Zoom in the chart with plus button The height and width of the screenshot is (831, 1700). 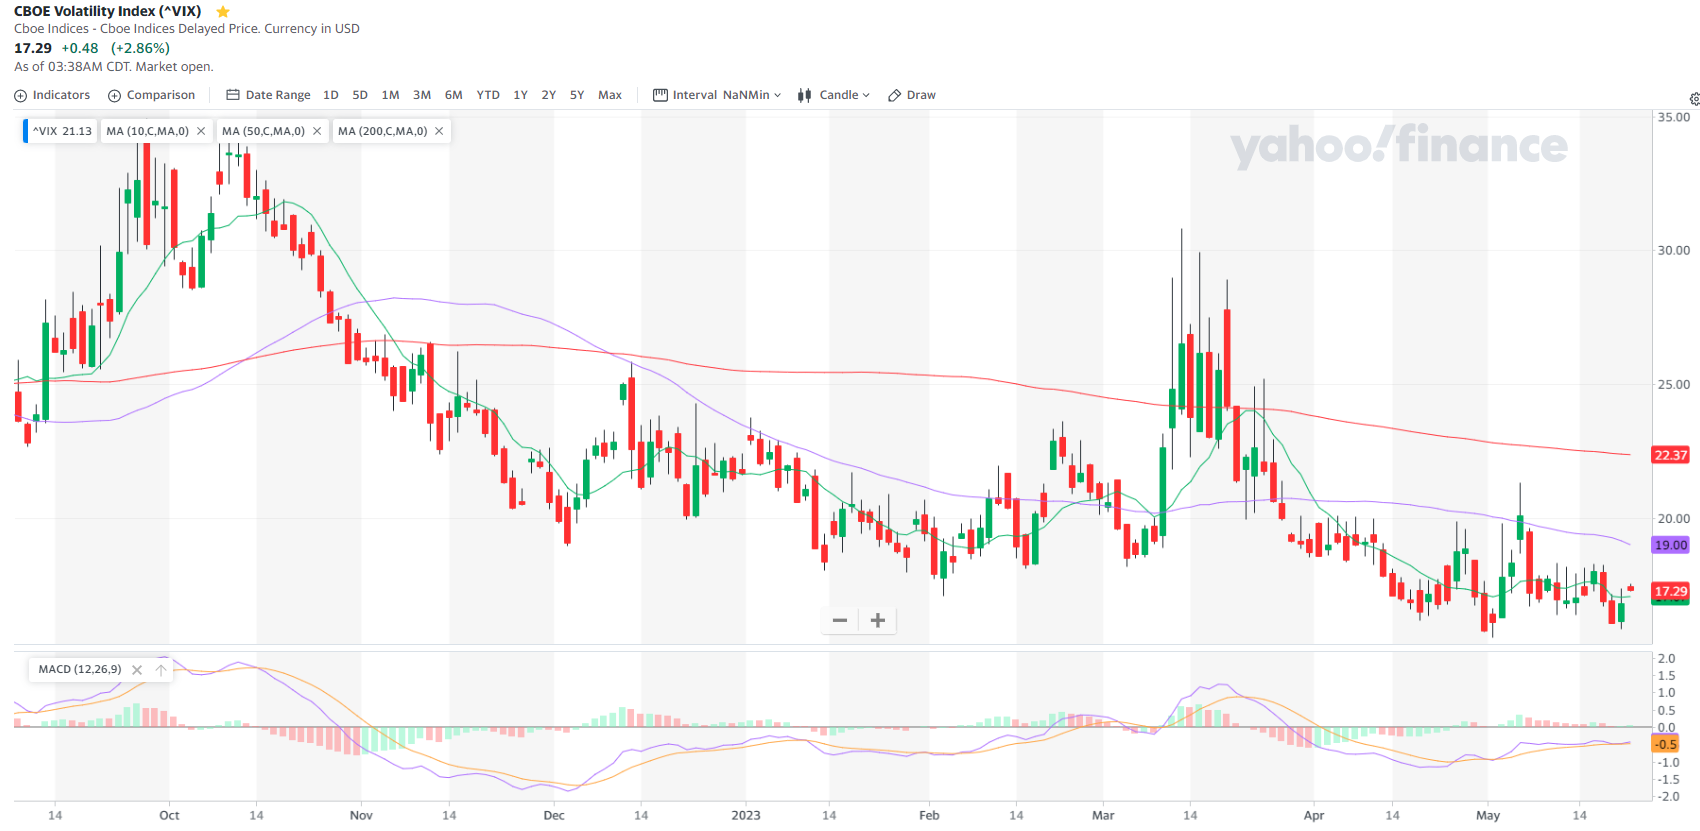pyautogui.click(x=878, y=620)
